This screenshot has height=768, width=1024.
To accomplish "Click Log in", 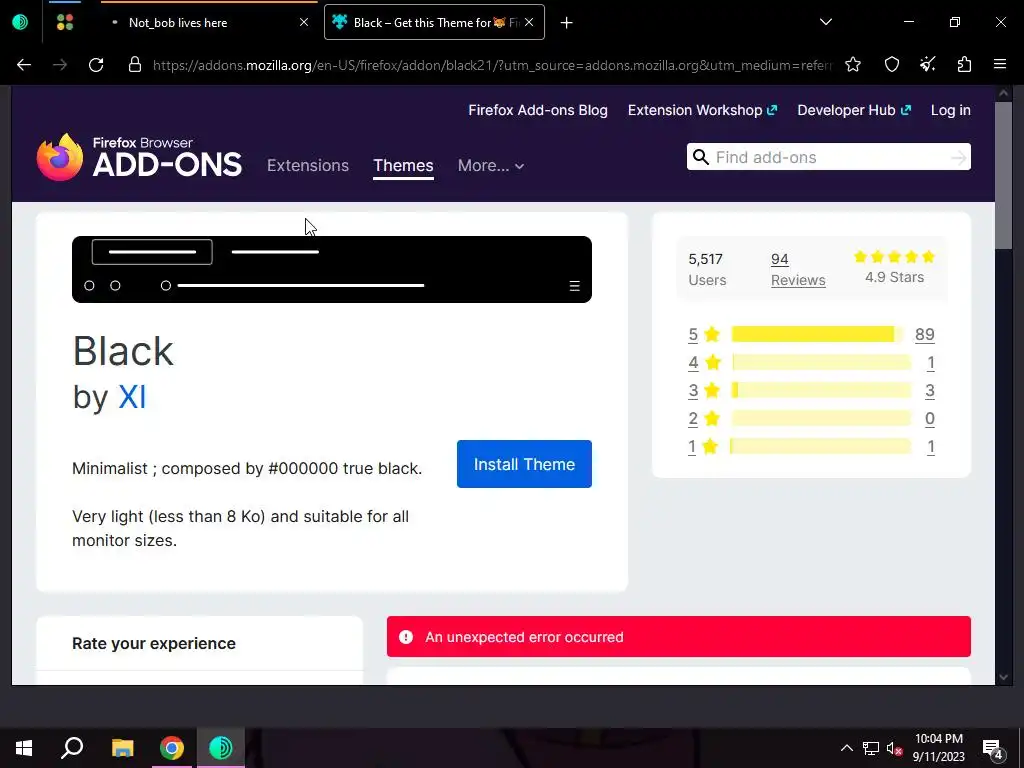I will [950, 110].
